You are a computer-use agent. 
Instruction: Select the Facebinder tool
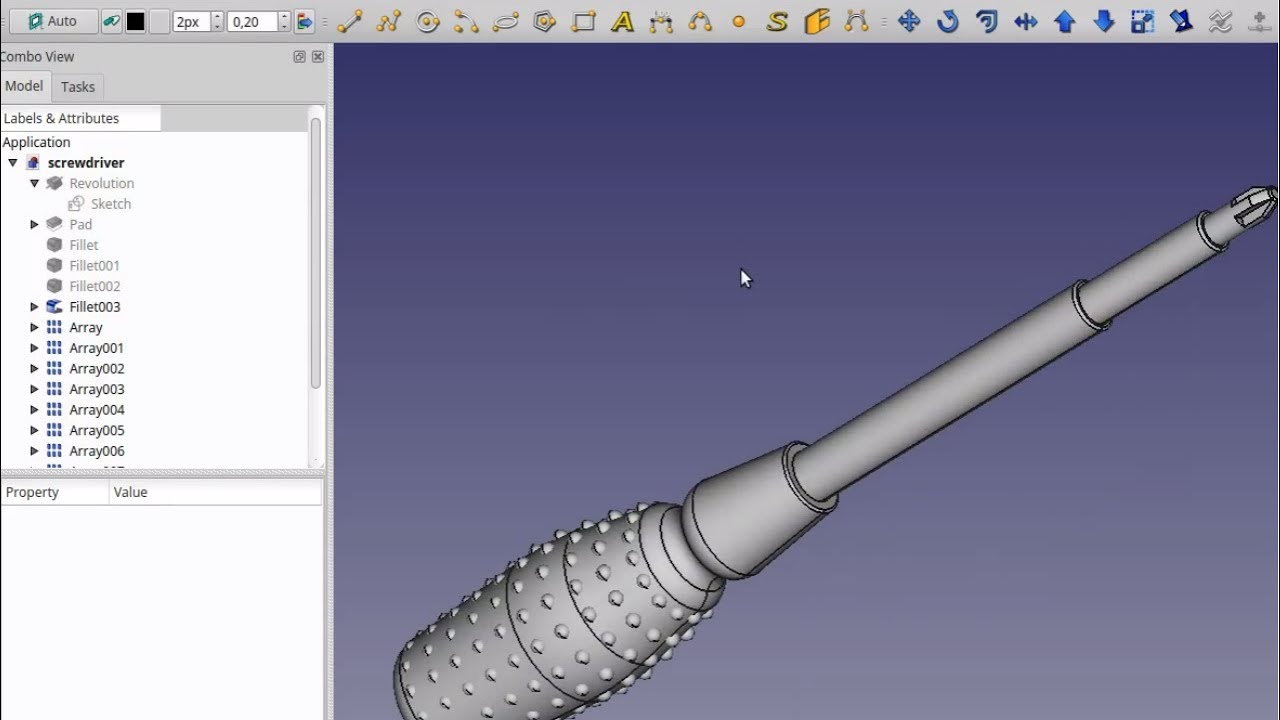coord(817,21)
